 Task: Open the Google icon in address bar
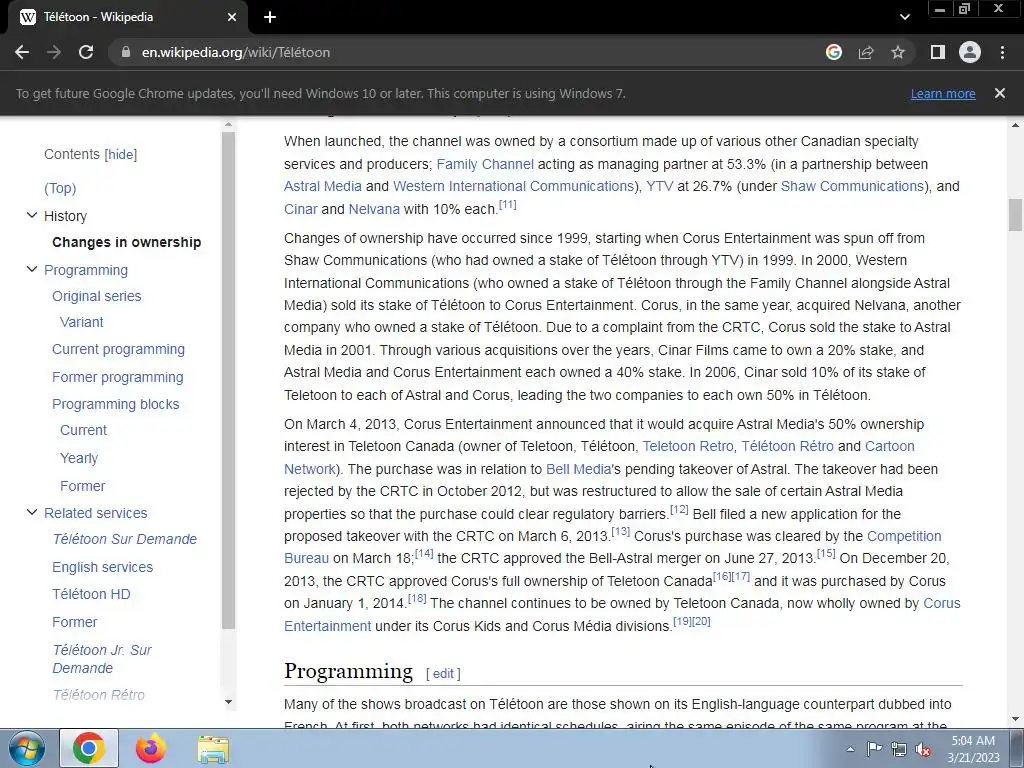(834, 52)
